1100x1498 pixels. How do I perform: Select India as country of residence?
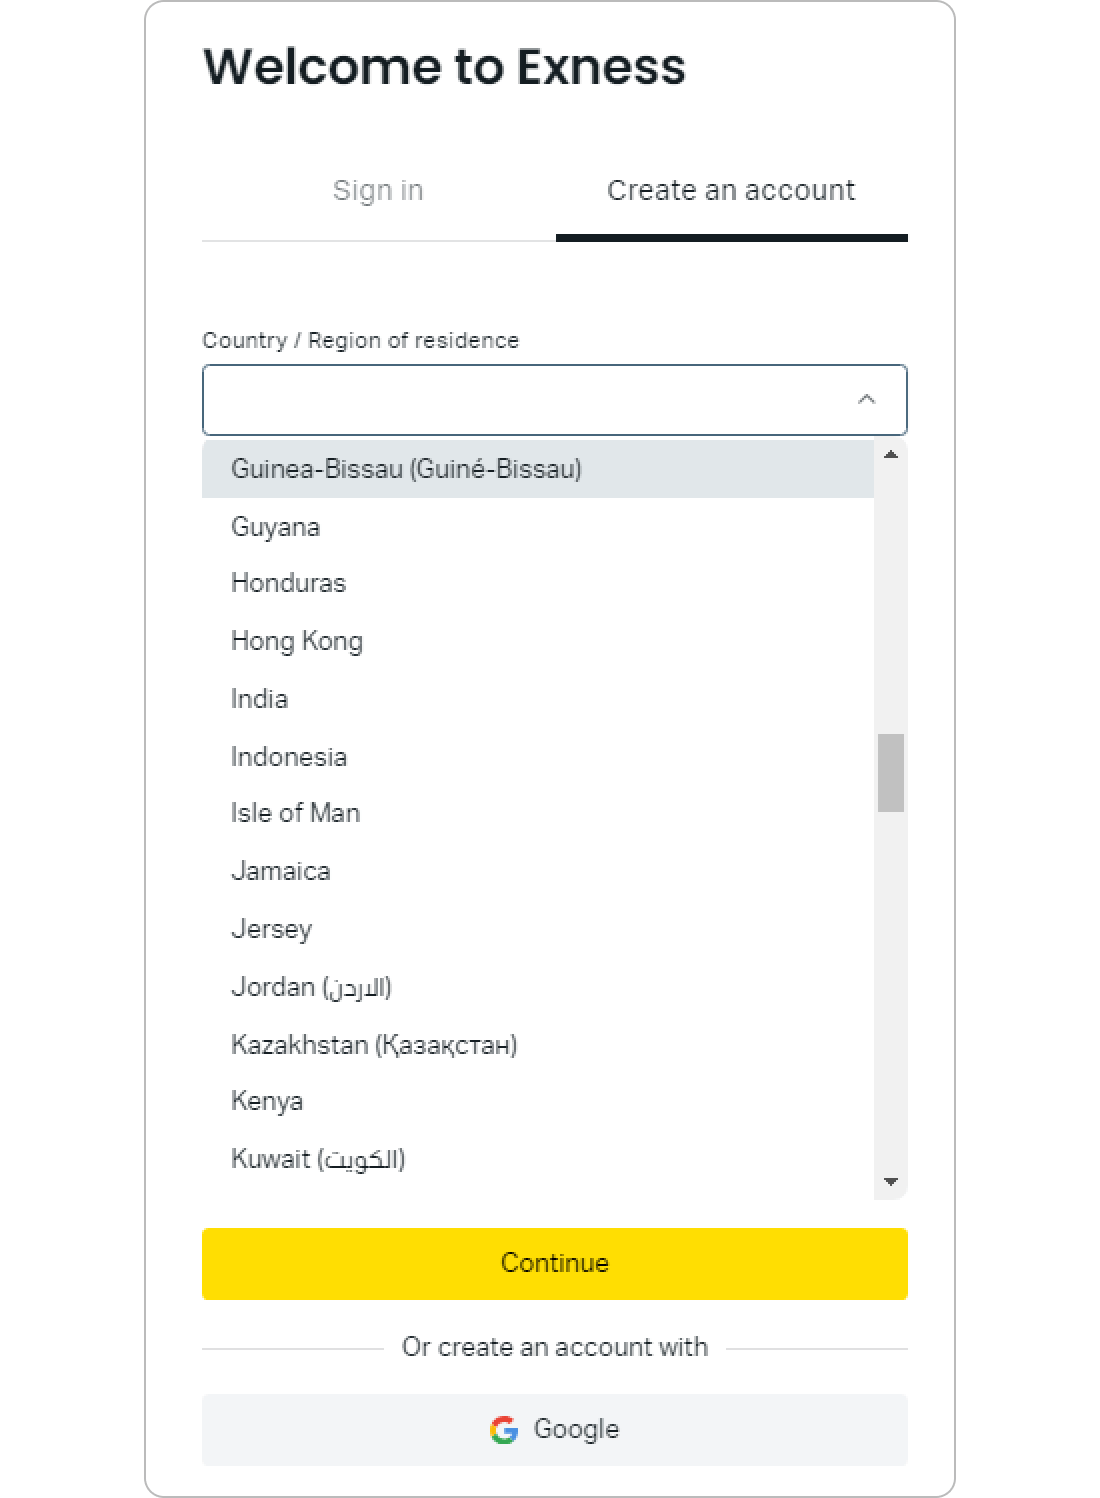click(x=538, y=699)
